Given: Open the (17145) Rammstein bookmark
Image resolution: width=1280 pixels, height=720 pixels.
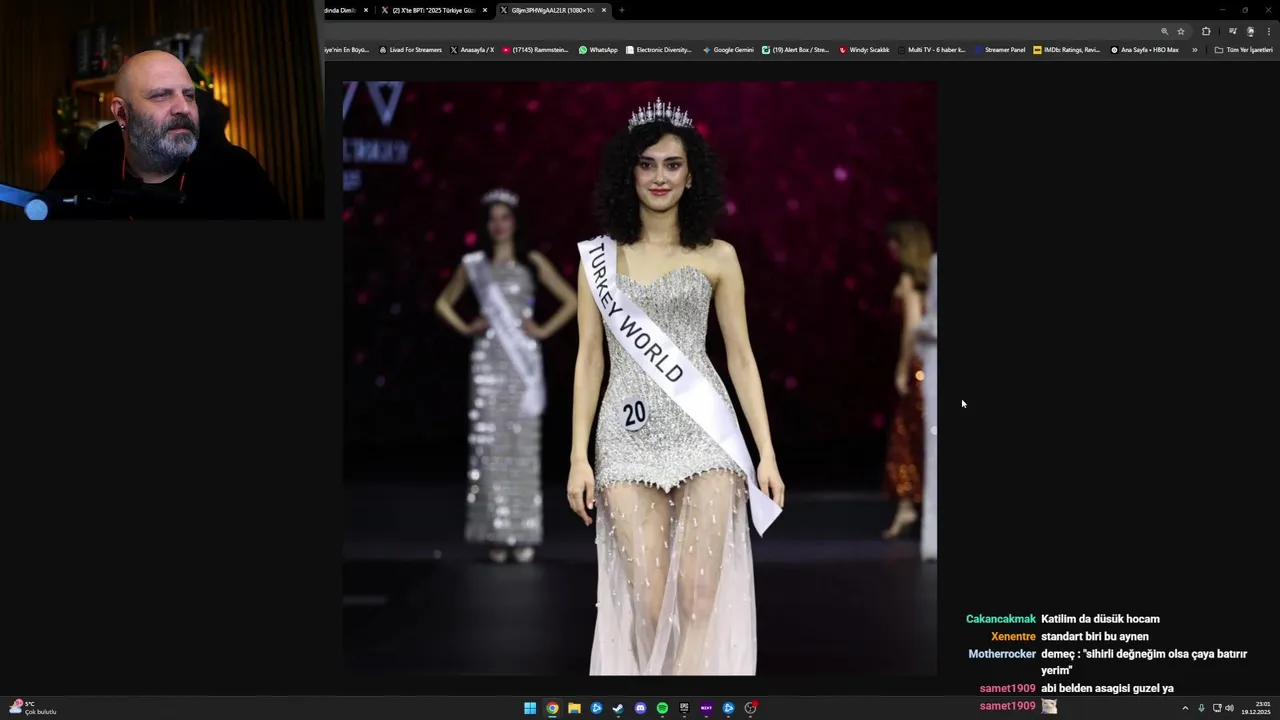Looking at the screenshot, I should click(x=535, y=49).
